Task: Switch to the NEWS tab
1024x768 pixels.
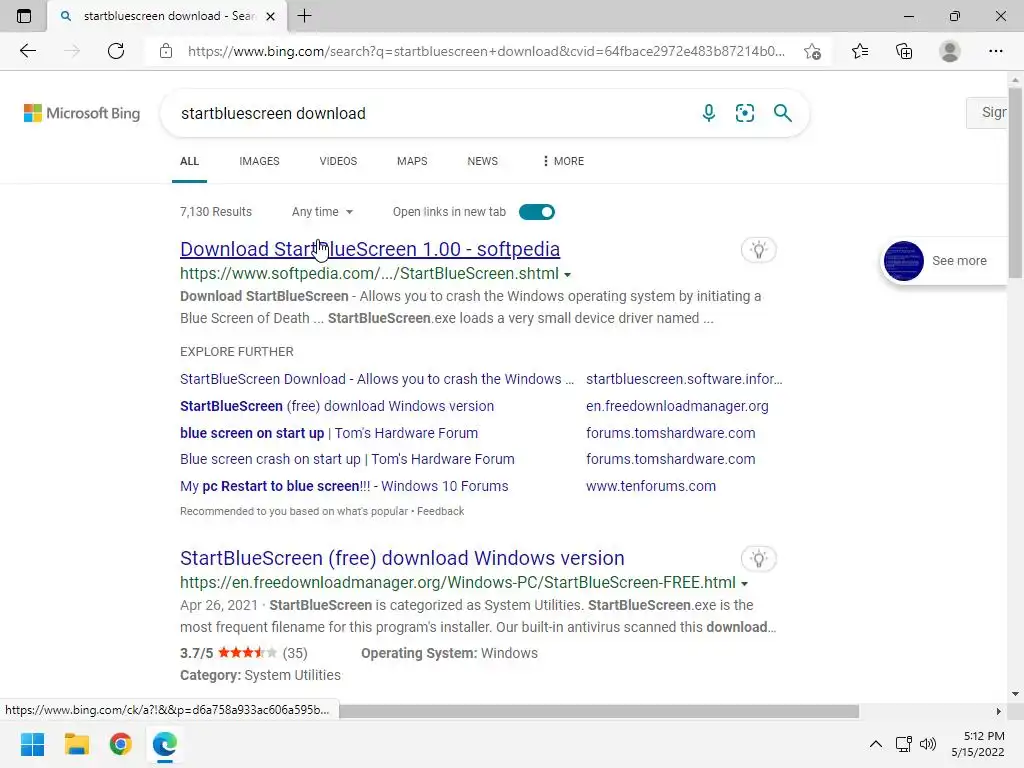Action: click(483, 161)
